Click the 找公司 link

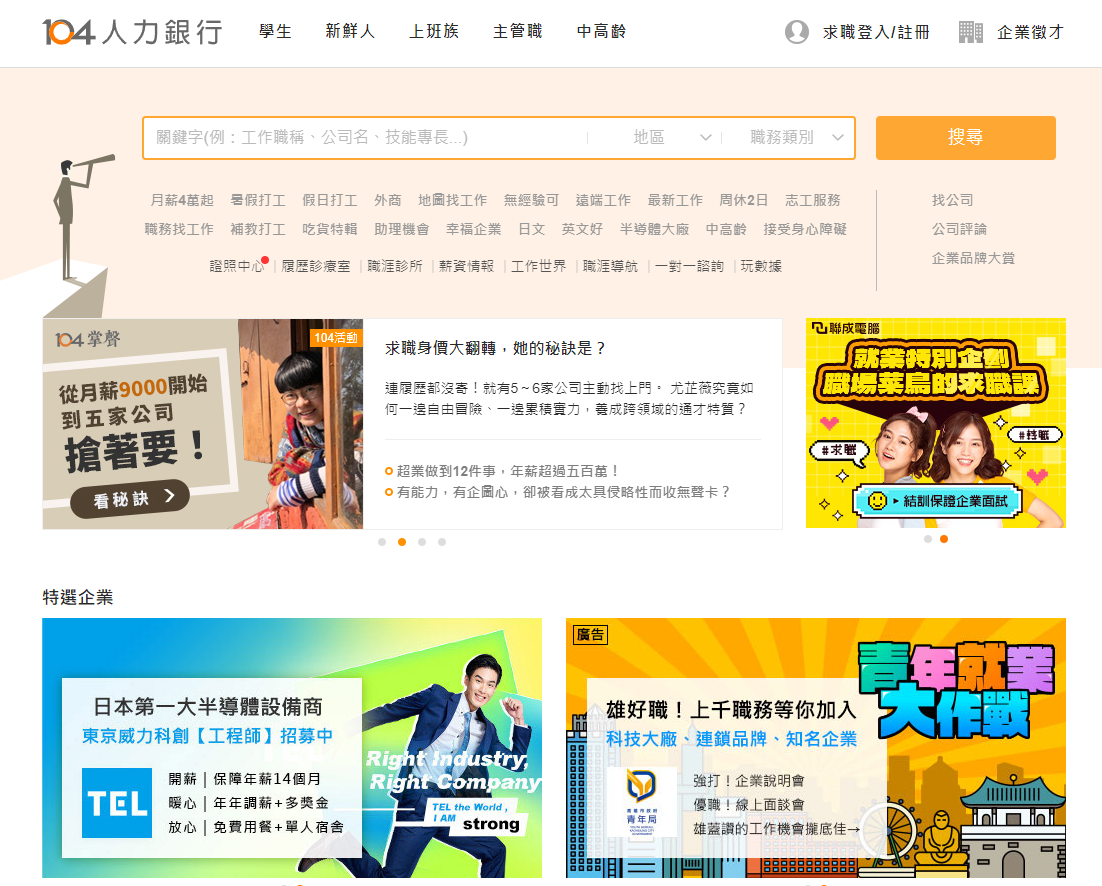pyautogui.click(x=951, y=200)
